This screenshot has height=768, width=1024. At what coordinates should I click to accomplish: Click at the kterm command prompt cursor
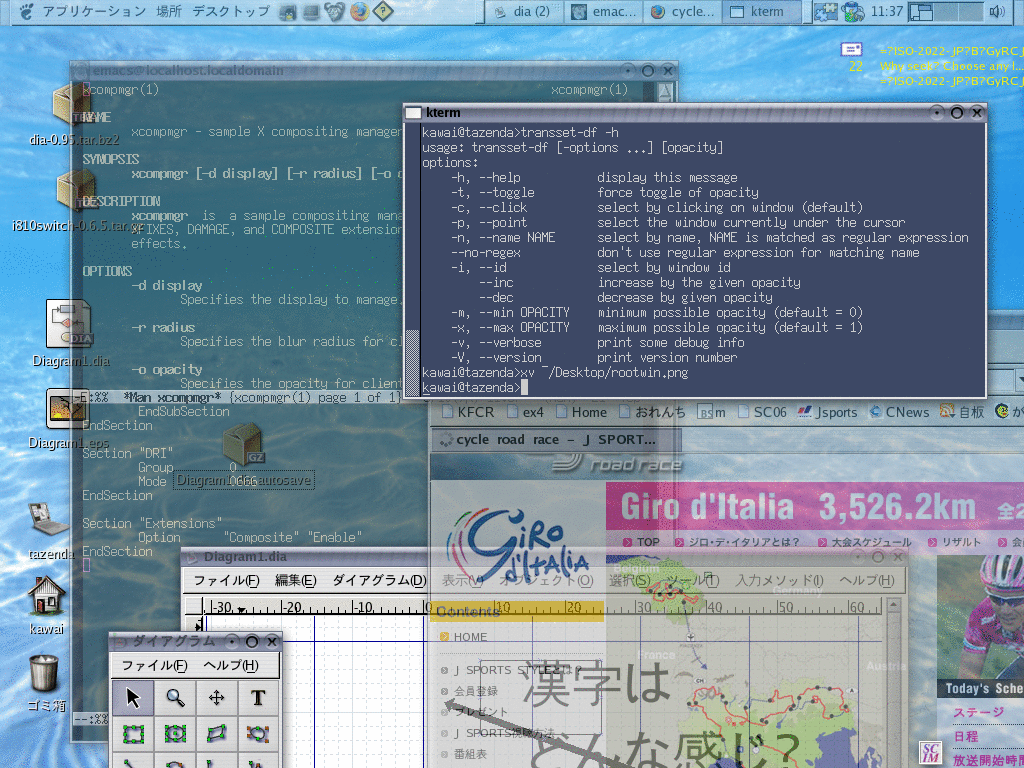(x=524, y=388)
